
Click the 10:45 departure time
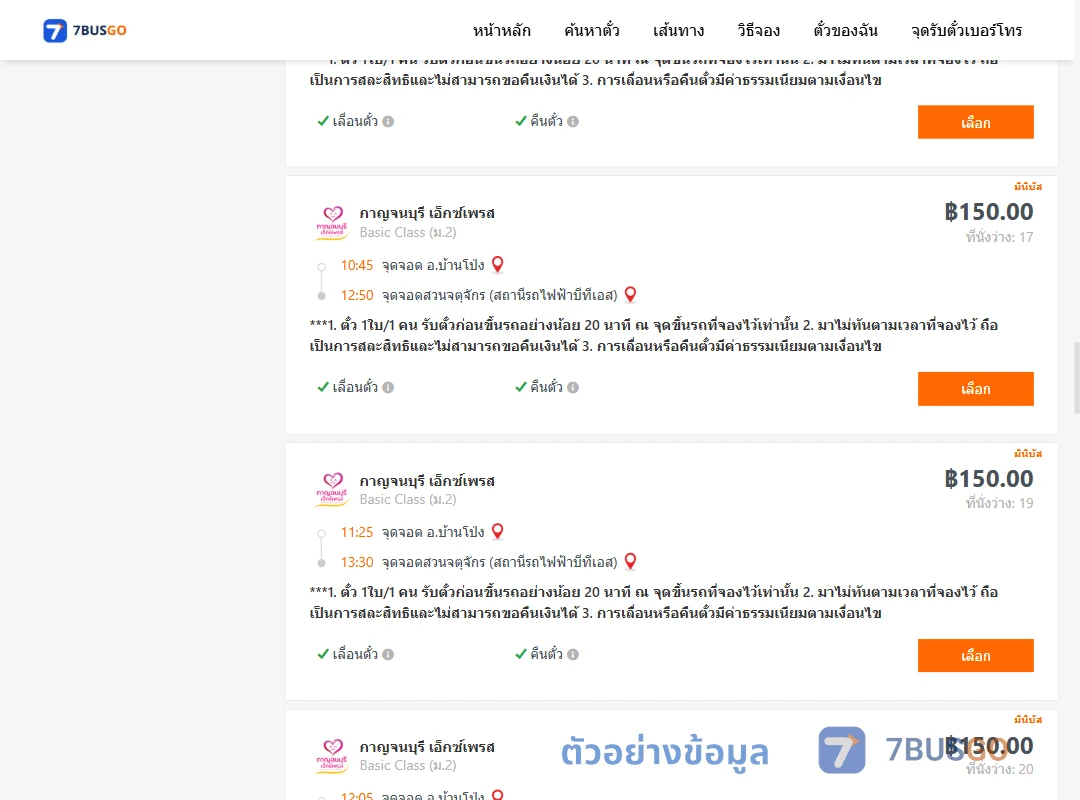357,265
